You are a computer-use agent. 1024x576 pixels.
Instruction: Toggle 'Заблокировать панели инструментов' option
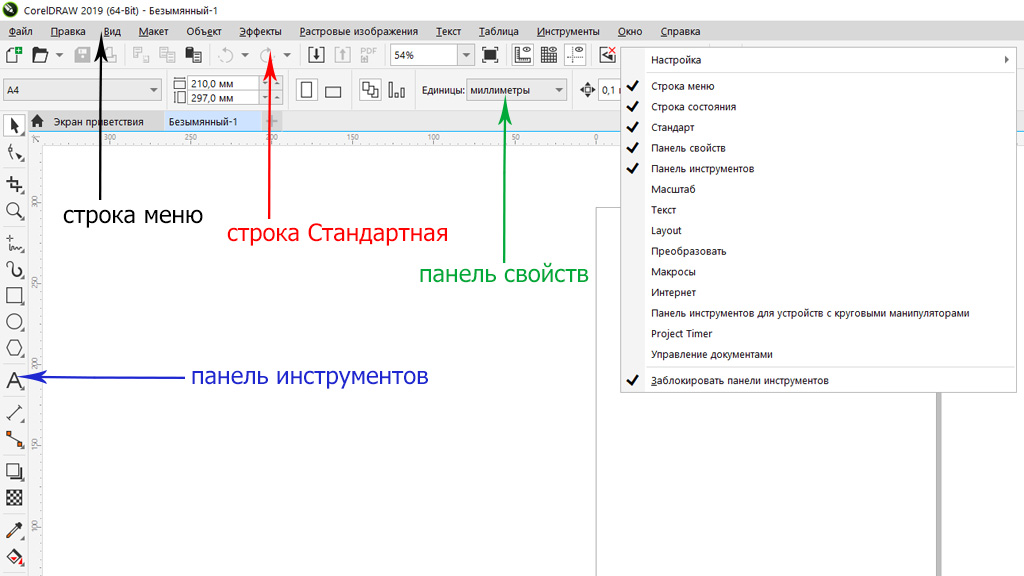[739, 380]
